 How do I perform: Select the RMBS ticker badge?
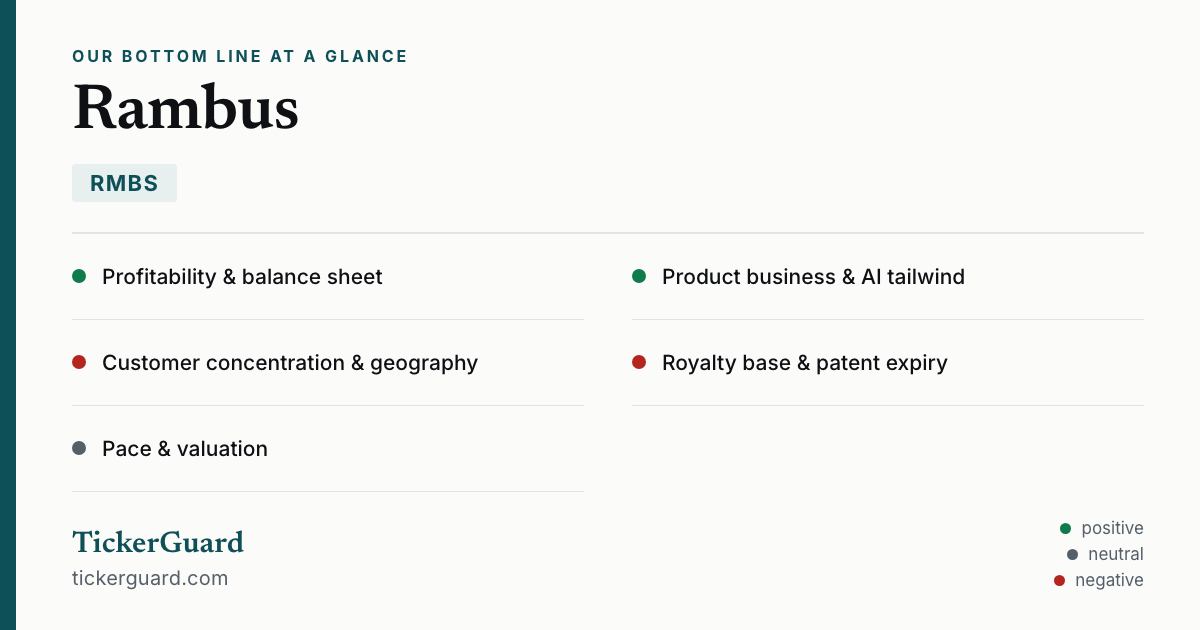point(124,183)
